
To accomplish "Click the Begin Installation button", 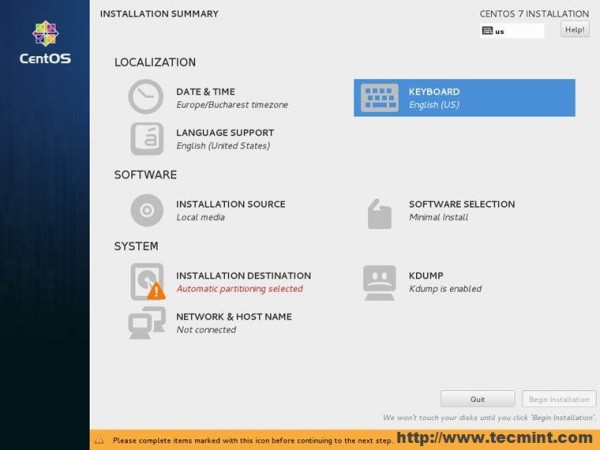I will click(x=559, y=399).
